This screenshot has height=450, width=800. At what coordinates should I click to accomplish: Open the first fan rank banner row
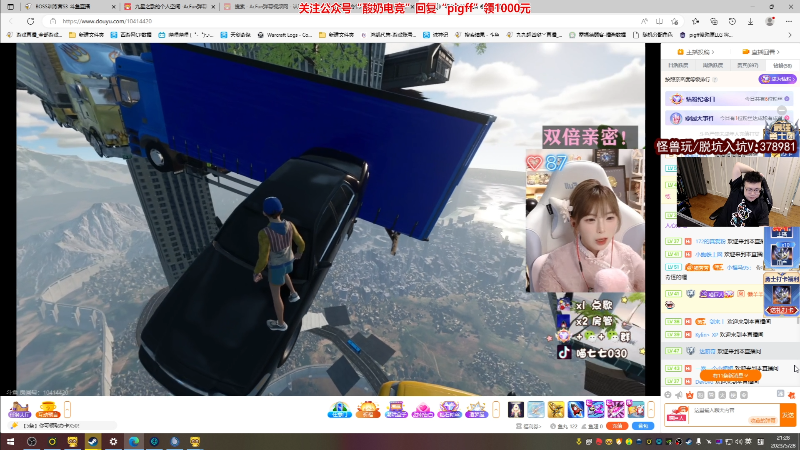tap(729, 99)
